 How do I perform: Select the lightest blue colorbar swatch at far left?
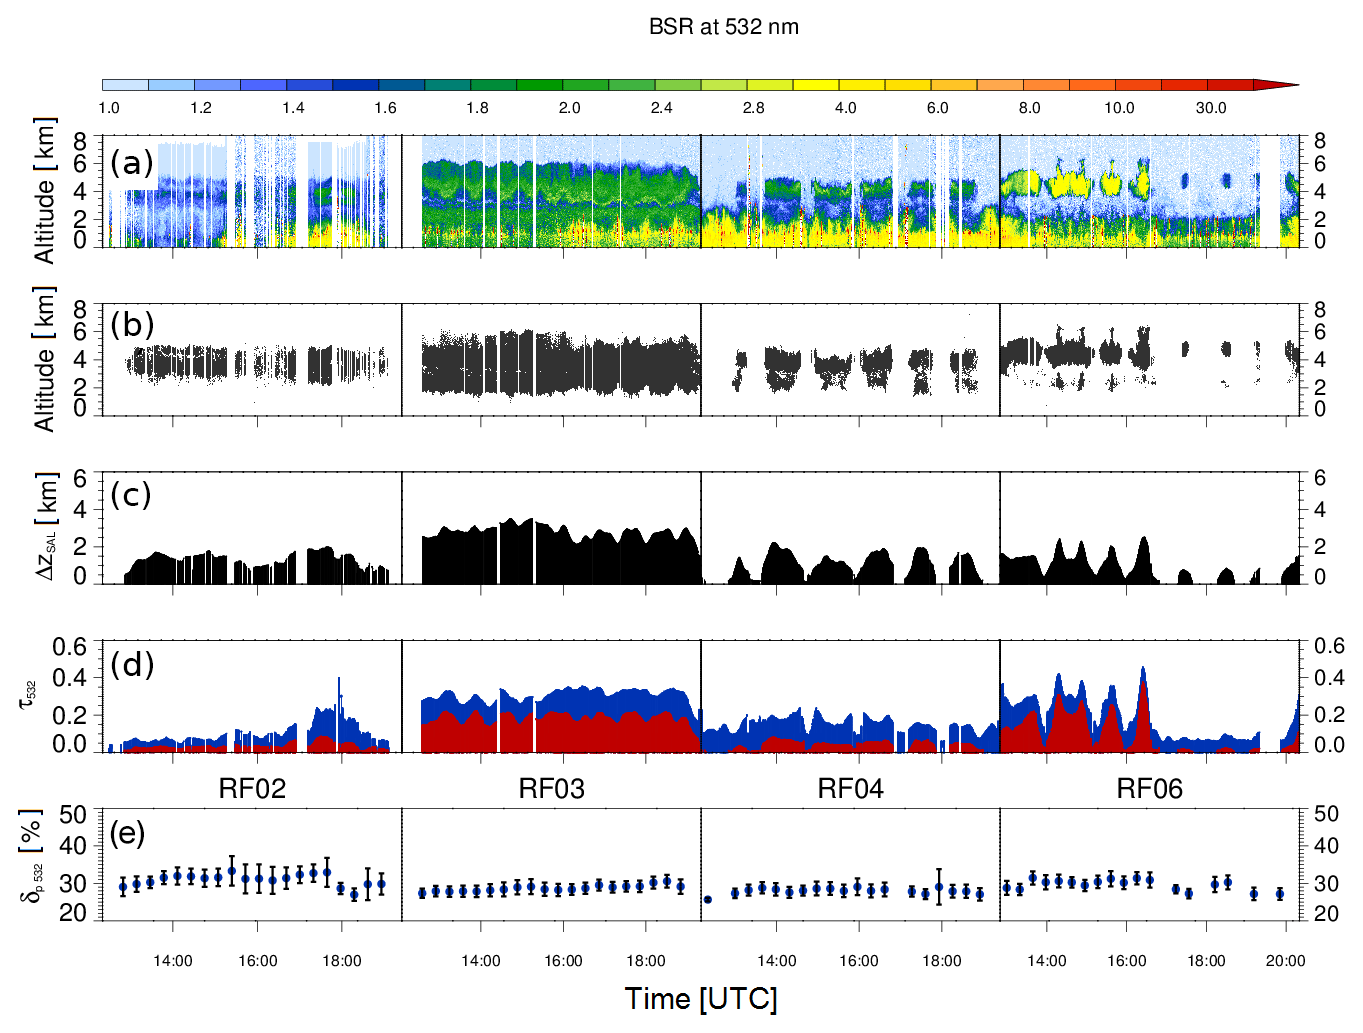pos(125,86)
